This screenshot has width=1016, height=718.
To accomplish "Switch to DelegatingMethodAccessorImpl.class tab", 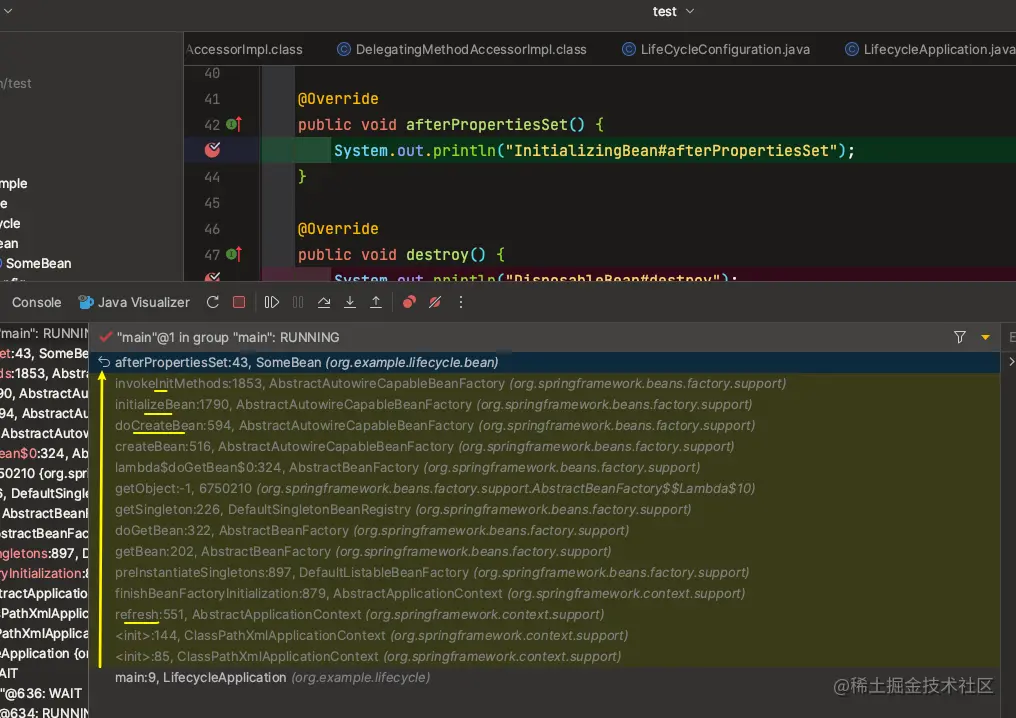I will (462, 49).
